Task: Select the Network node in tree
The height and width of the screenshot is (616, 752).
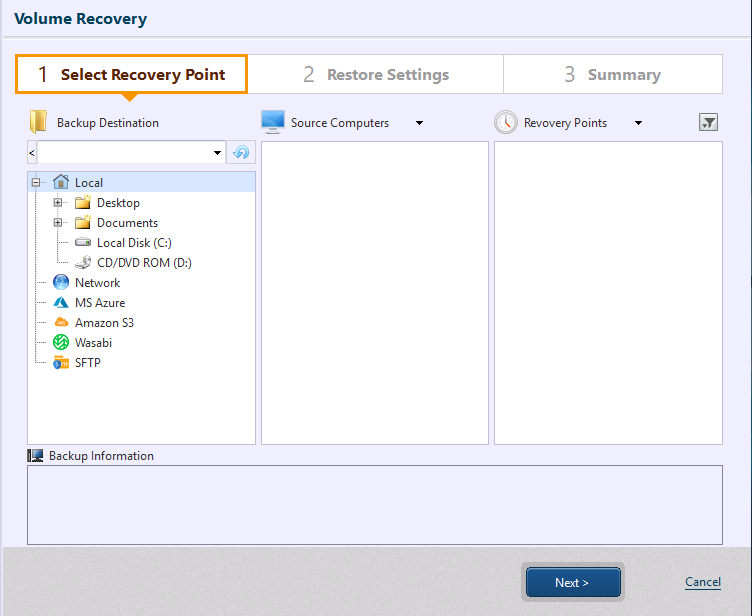Action: click(97, 283)
